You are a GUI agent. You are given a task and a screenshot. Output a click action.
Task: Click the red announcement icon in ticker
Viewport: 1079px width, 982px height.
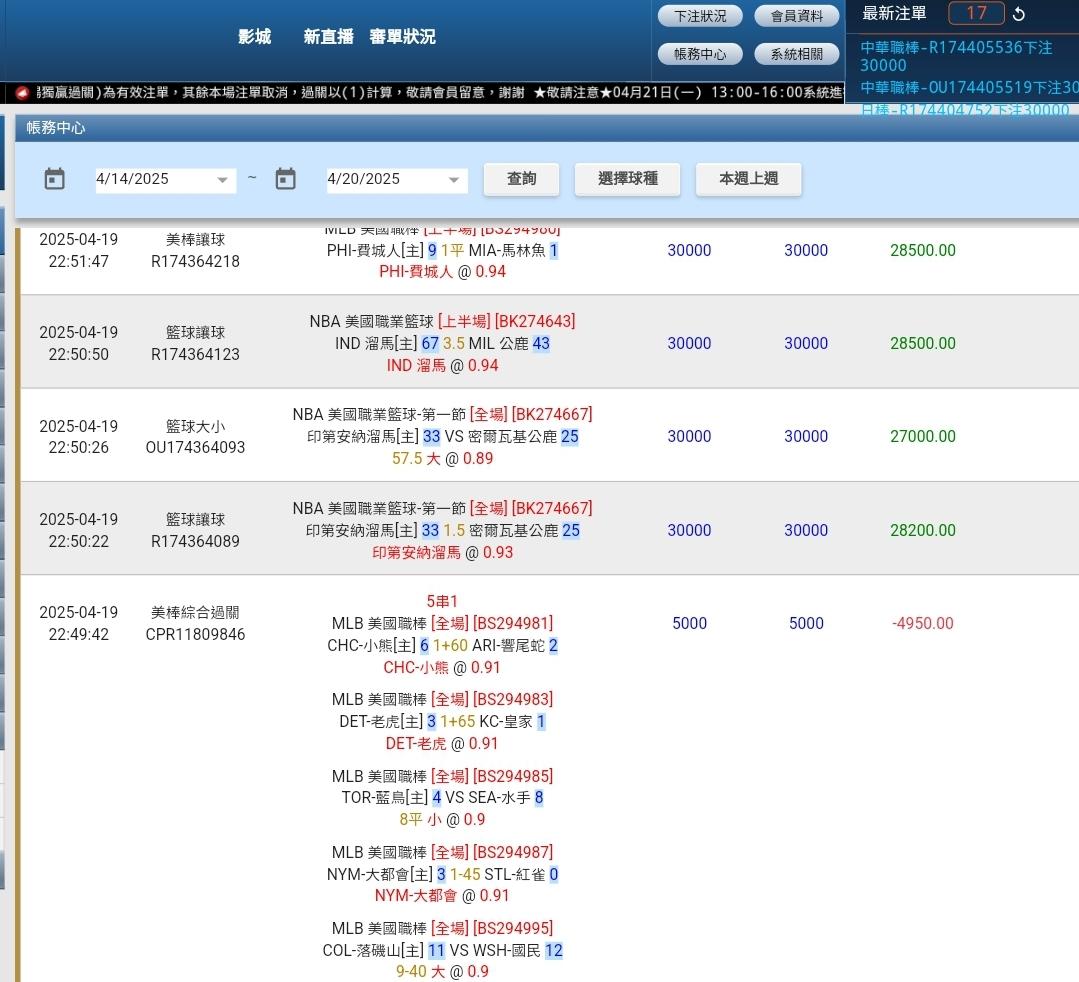point(22,92)
